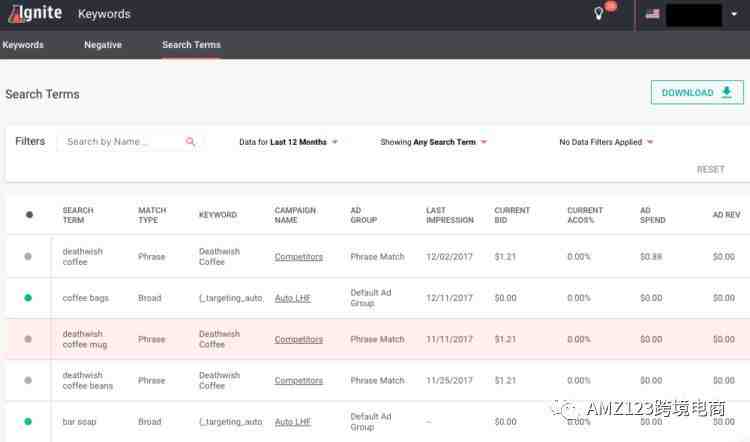750x442 pixels.
Task: Toggle status dot for coffee bags row
Action: [x=28, y=298]
